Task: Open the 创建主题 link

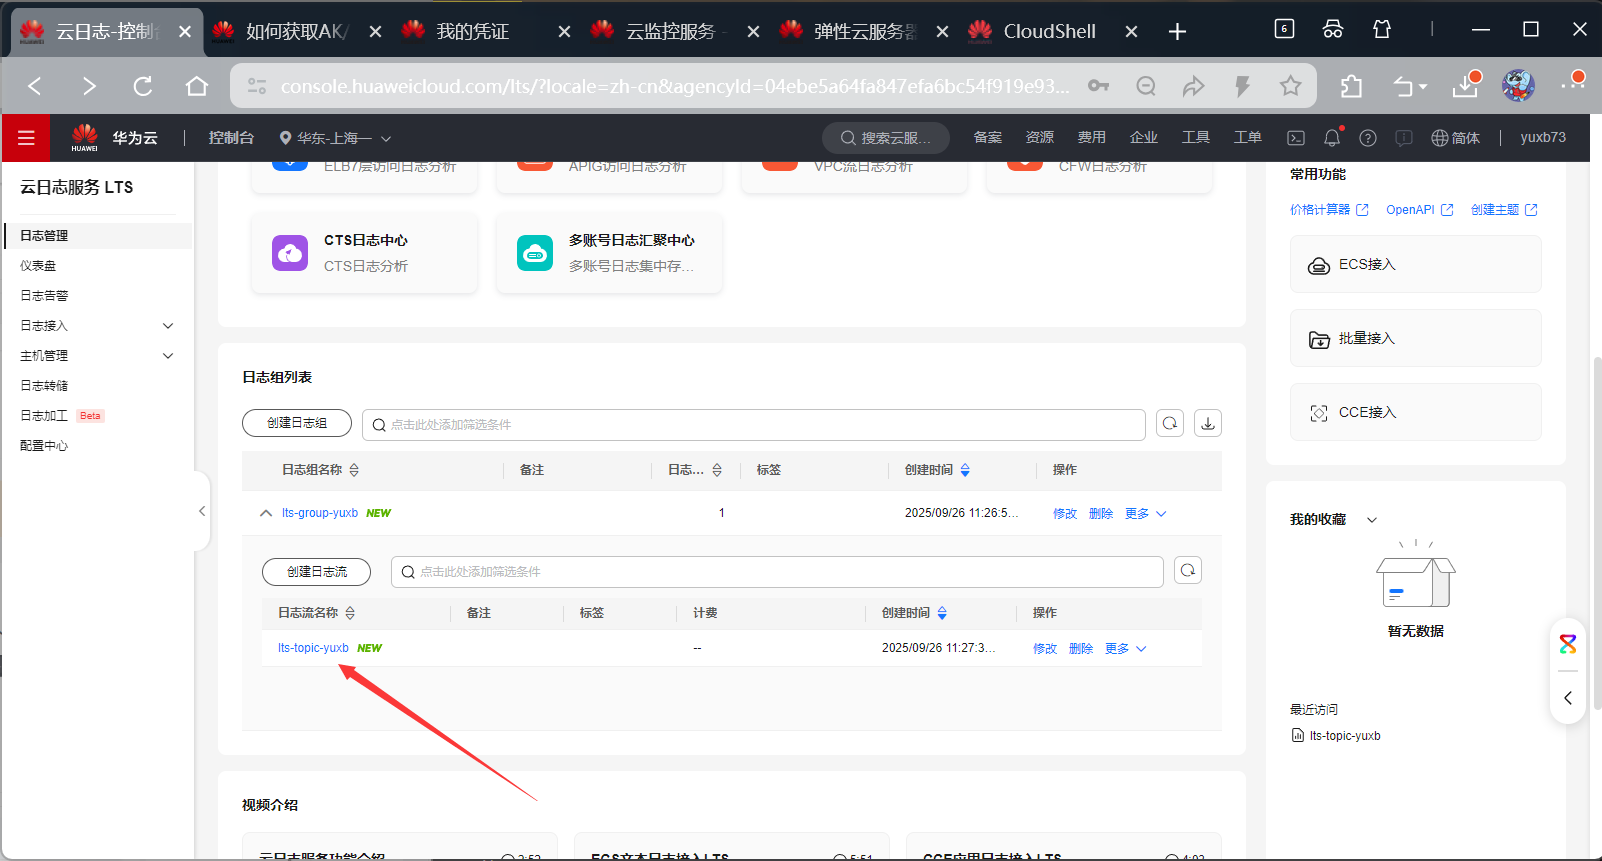Action: [1504, 210]
